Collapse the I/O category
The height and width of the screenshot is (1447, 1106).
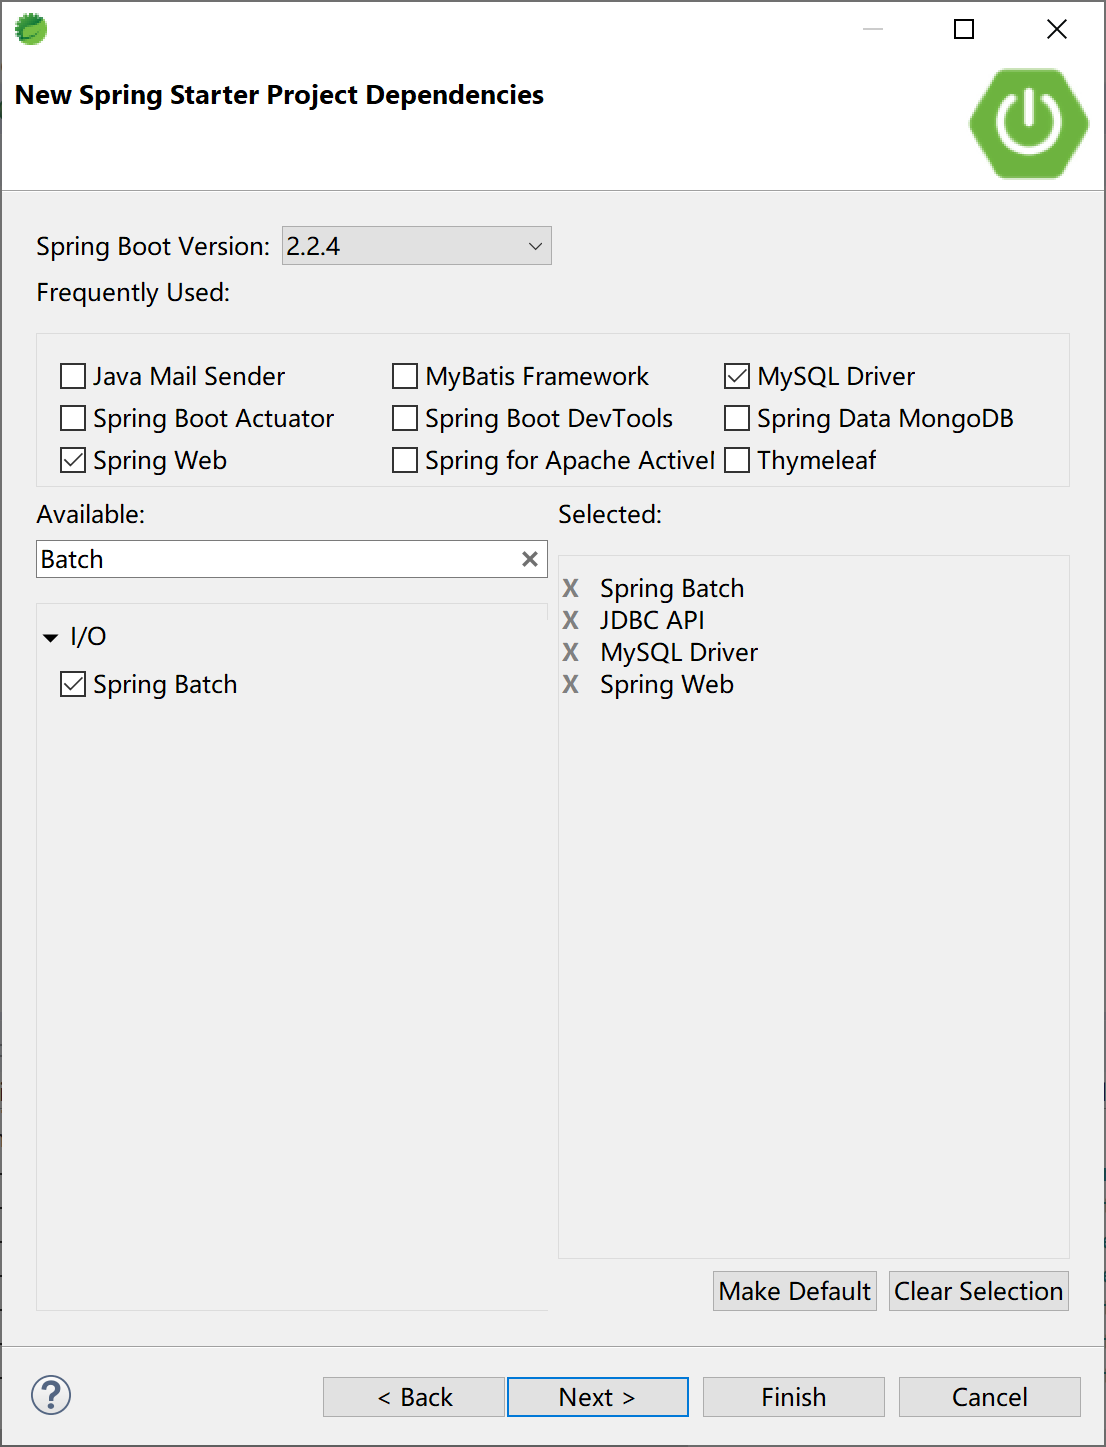[51, 637]
